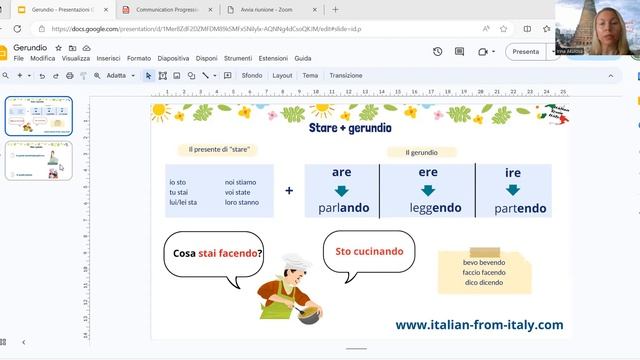Viewport: 640px width, 360px height.
Task: Click the insert image icon
Action: pos(177,76)
